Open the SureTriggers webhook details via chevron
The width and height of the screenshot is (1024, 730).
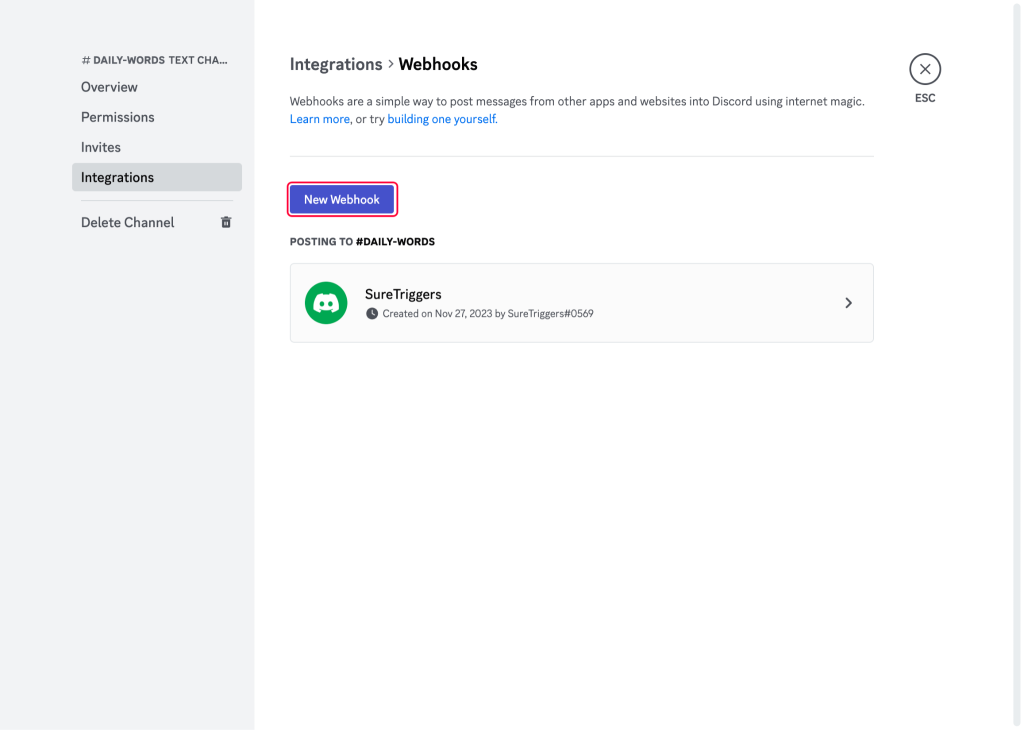click(848, 302)
